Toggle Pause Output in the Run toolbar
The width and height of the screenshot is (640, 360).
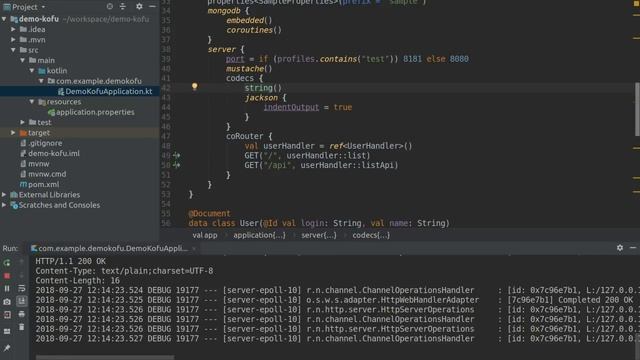point(7,289)
